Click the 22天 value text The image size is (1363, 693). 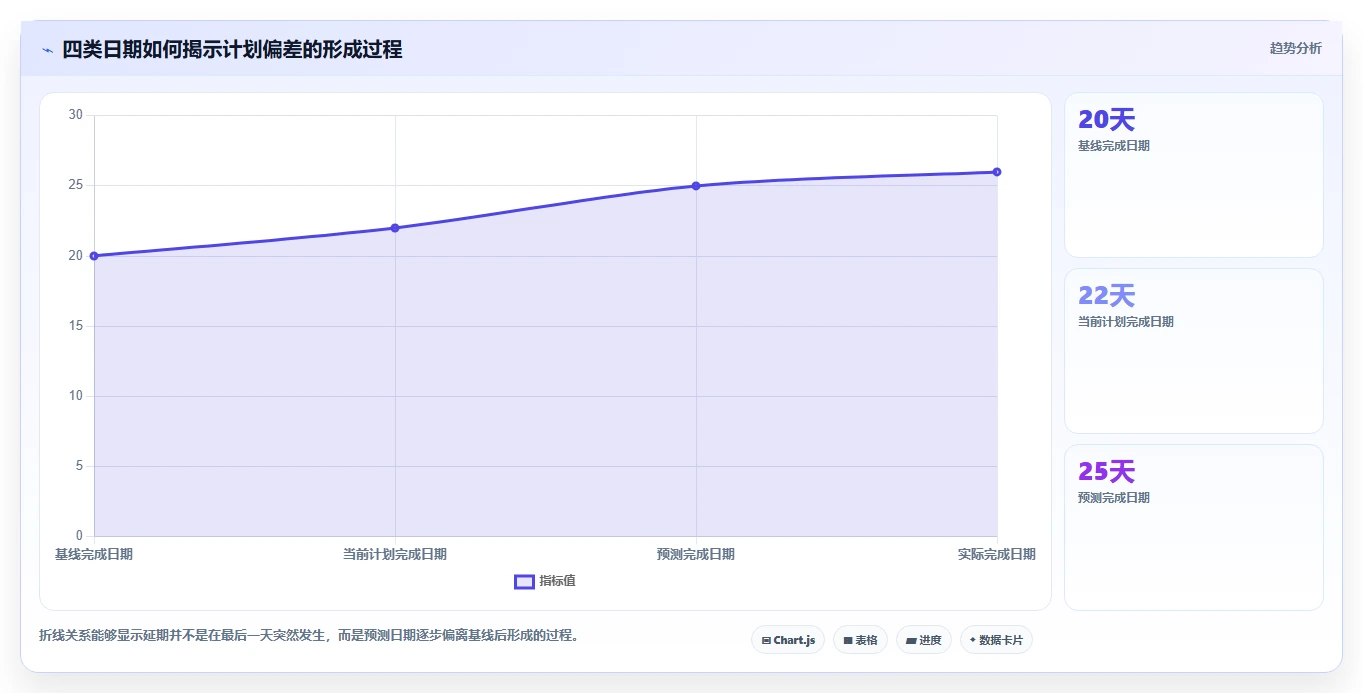1107,296
